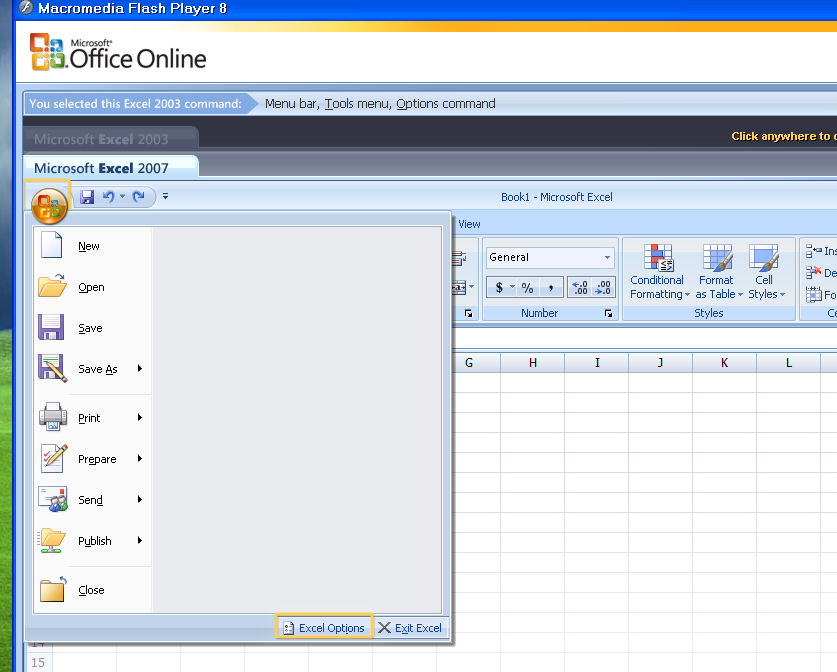The height and width of the screenshot is (672, 837).
Task: Select the Accounting Number Format dollar icon
Action: click(499, 288)
